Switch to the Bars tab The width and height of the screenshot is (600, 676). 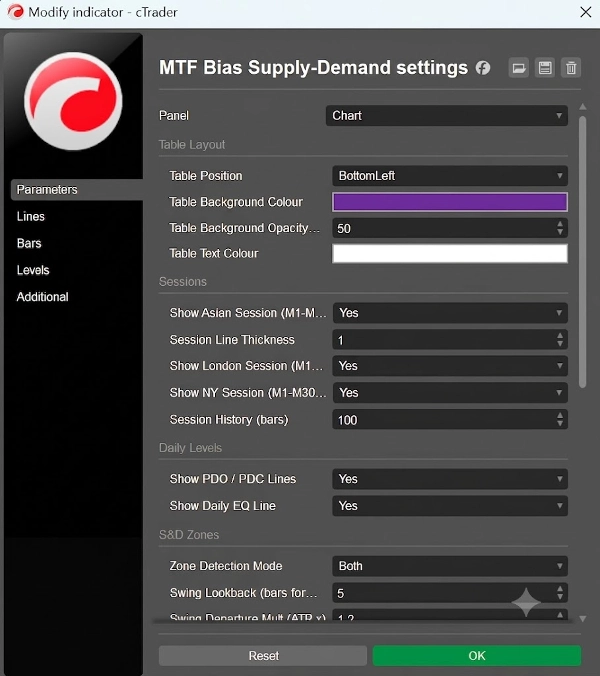coord(29,243)
